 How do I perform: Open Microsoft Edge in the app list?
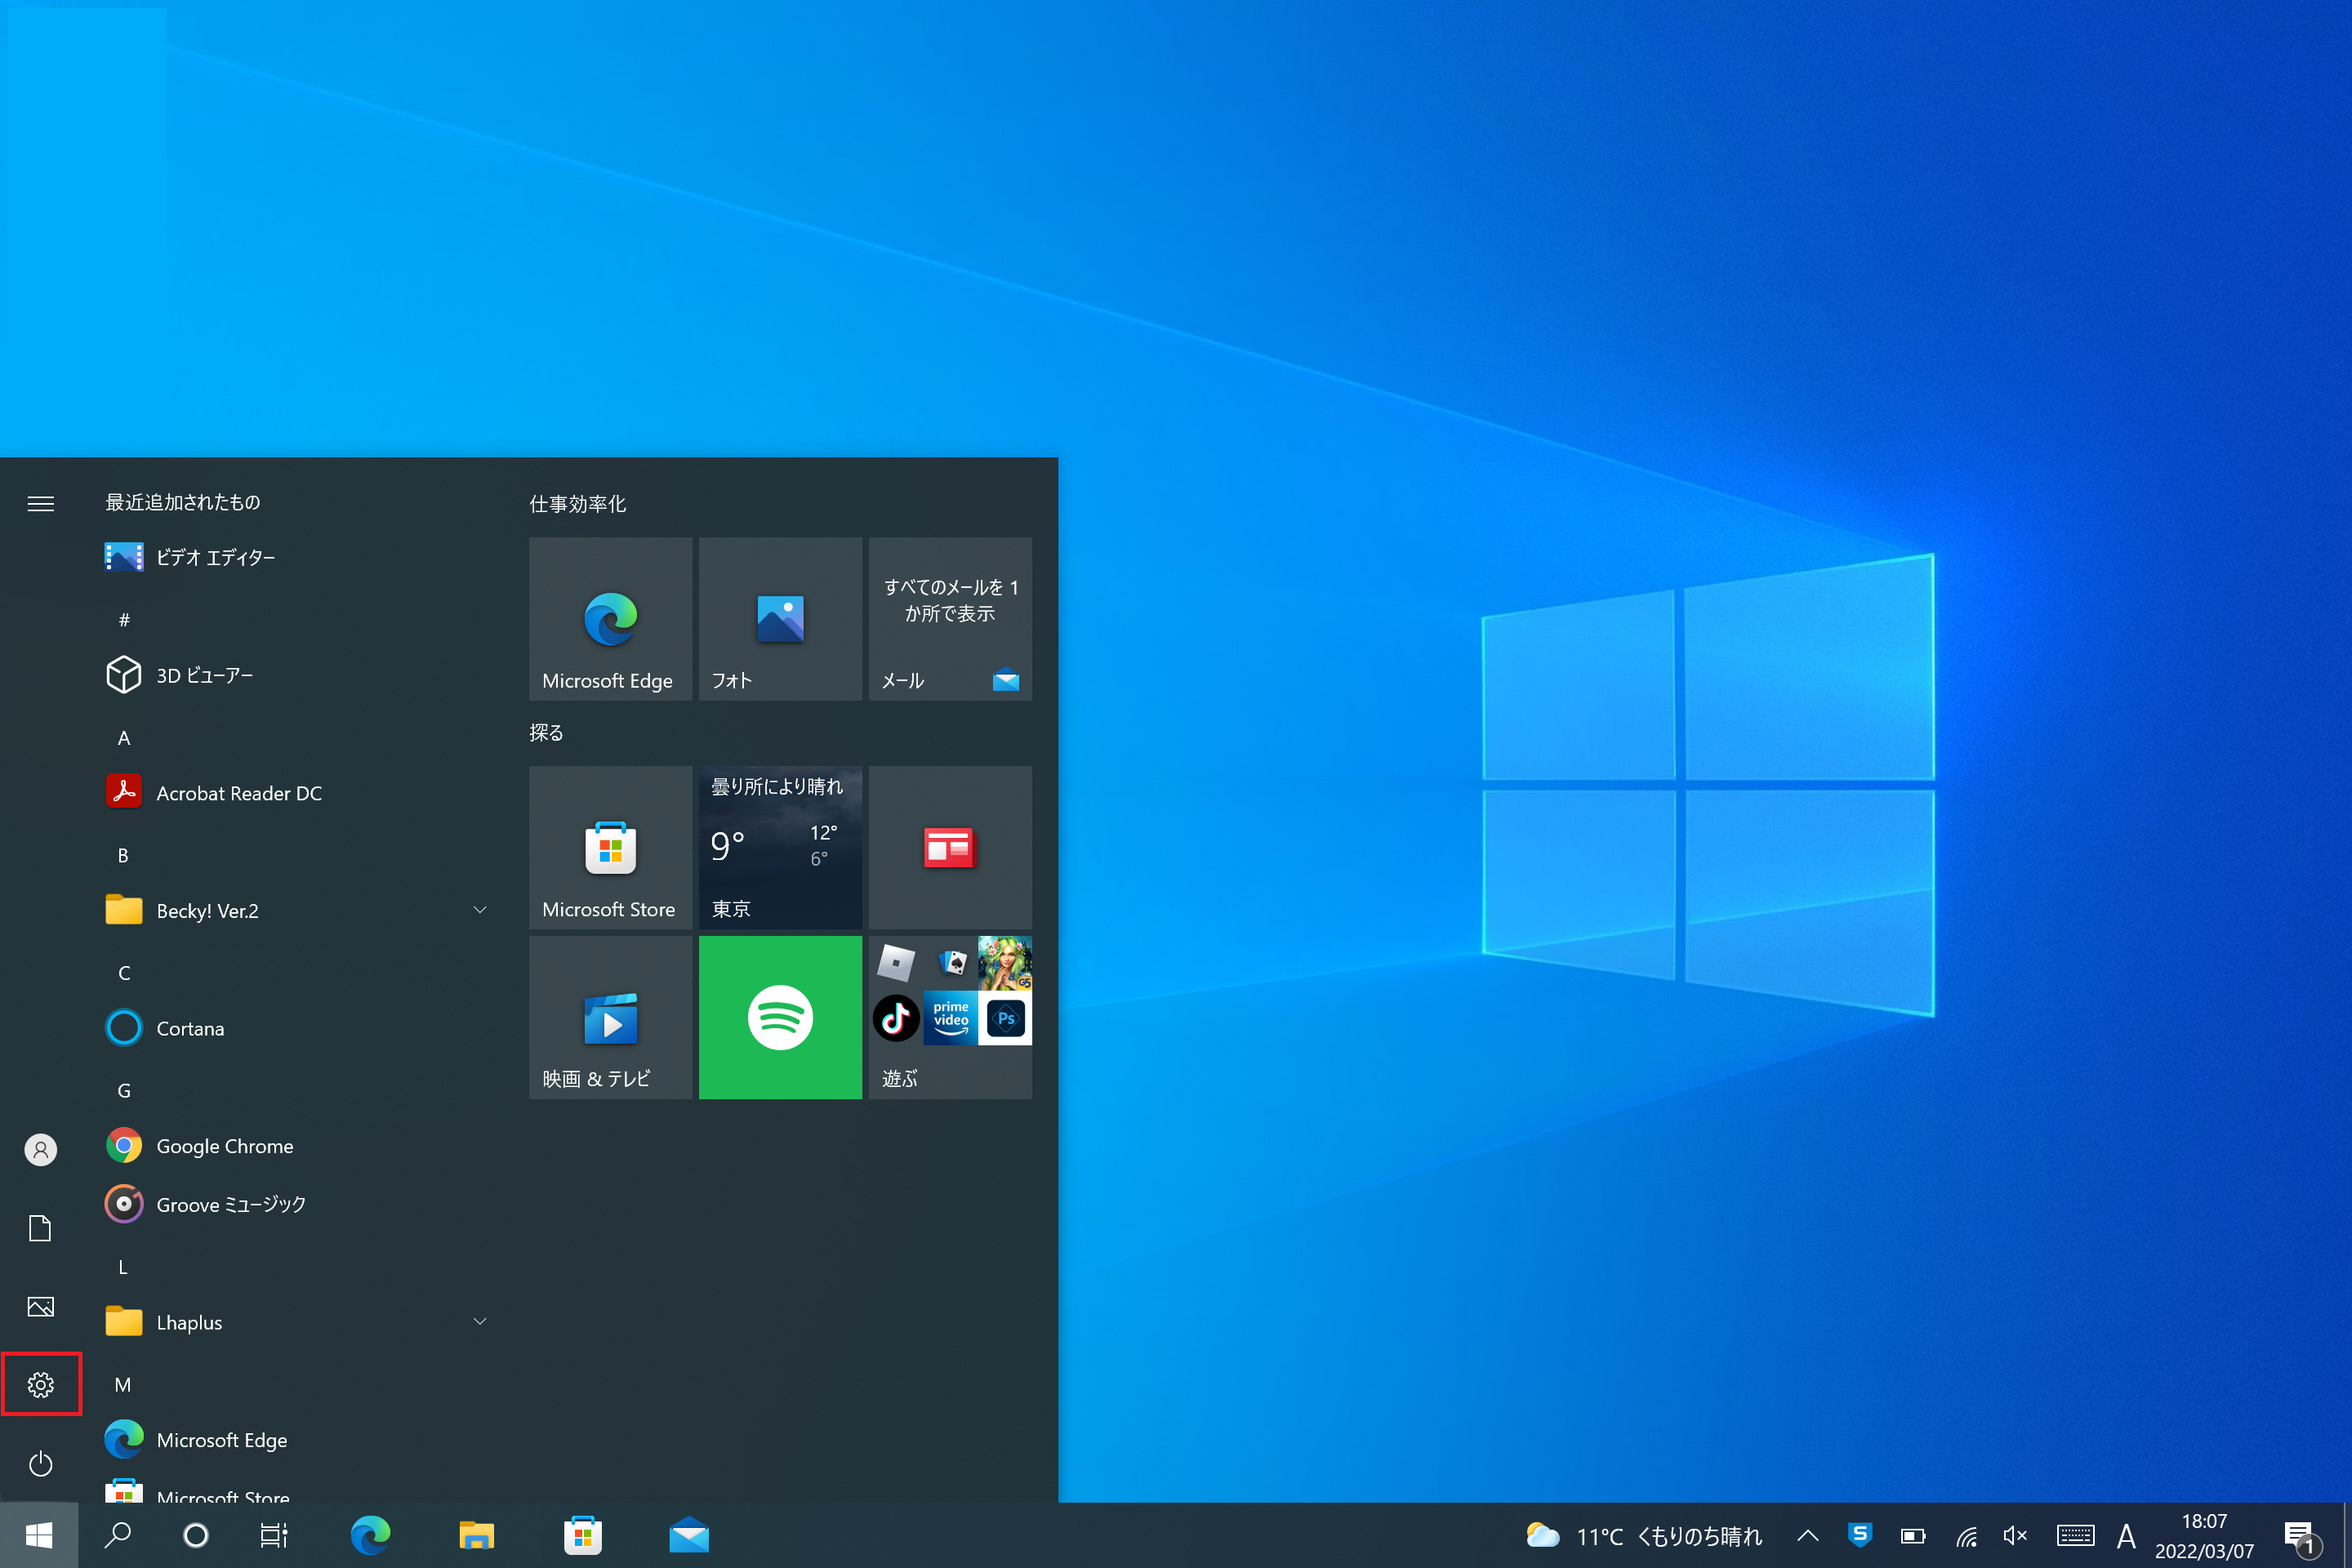pos(300,1440)
